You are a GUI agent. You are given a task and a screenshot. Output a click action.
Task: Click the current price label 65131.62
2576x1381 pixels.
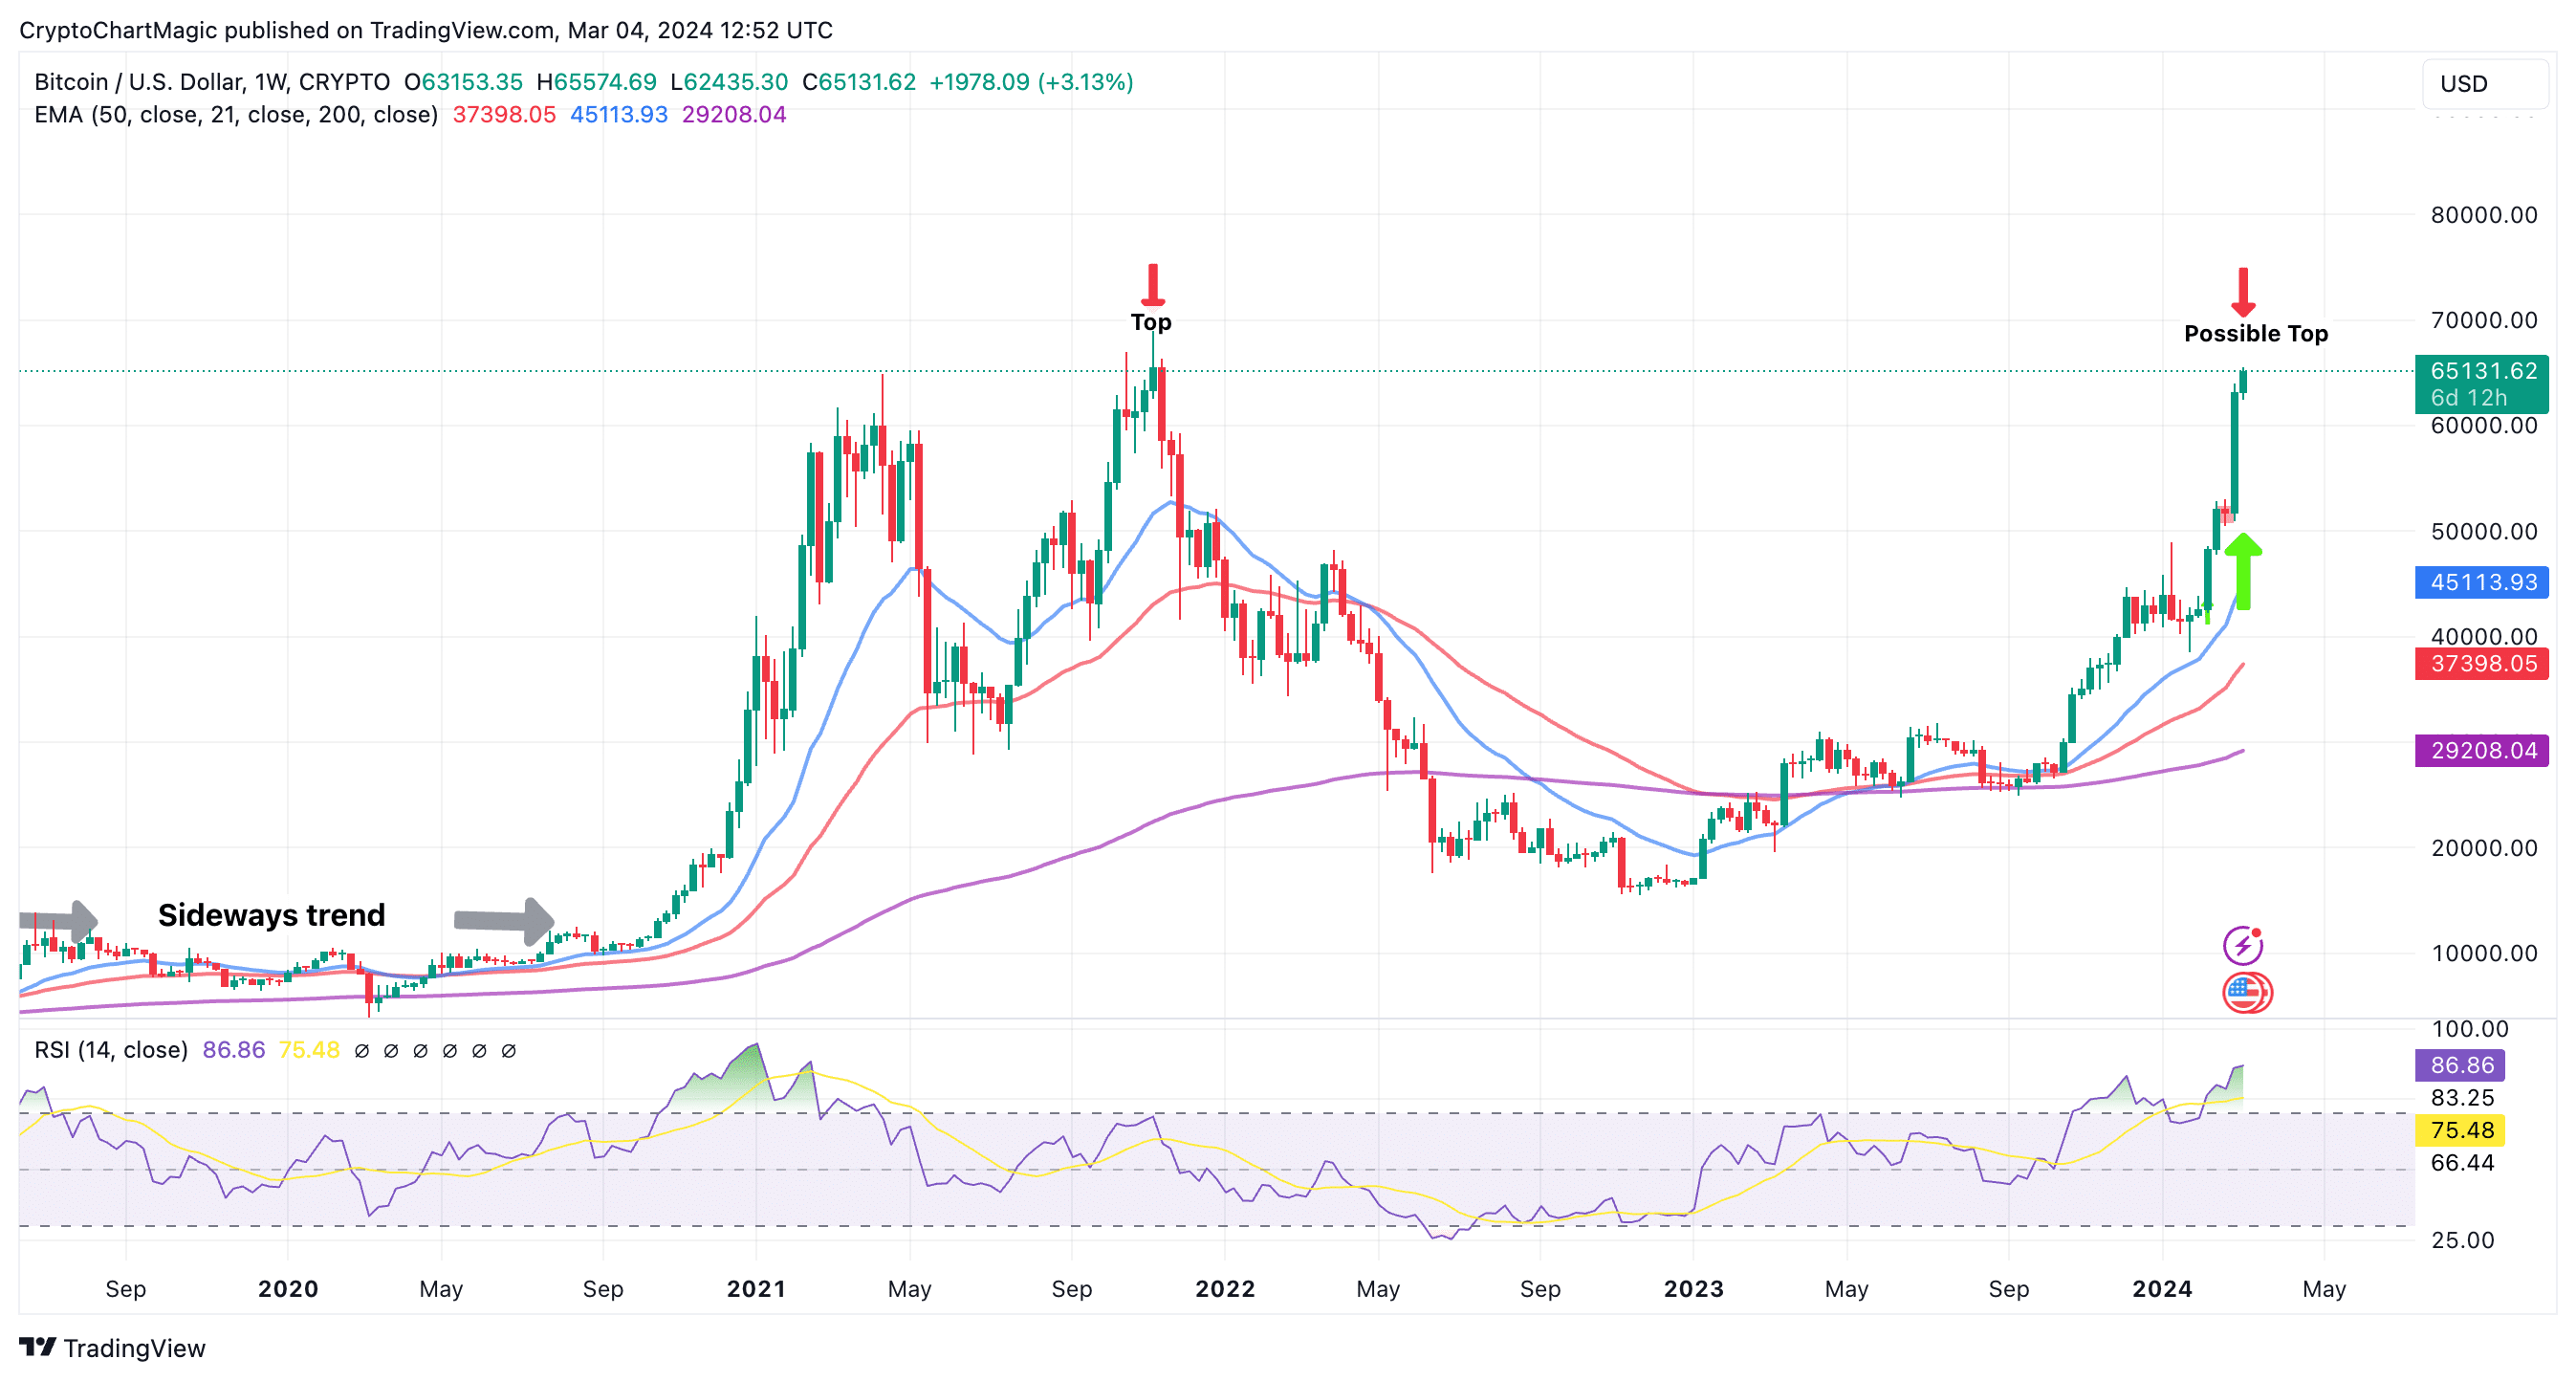(2481, 384)
